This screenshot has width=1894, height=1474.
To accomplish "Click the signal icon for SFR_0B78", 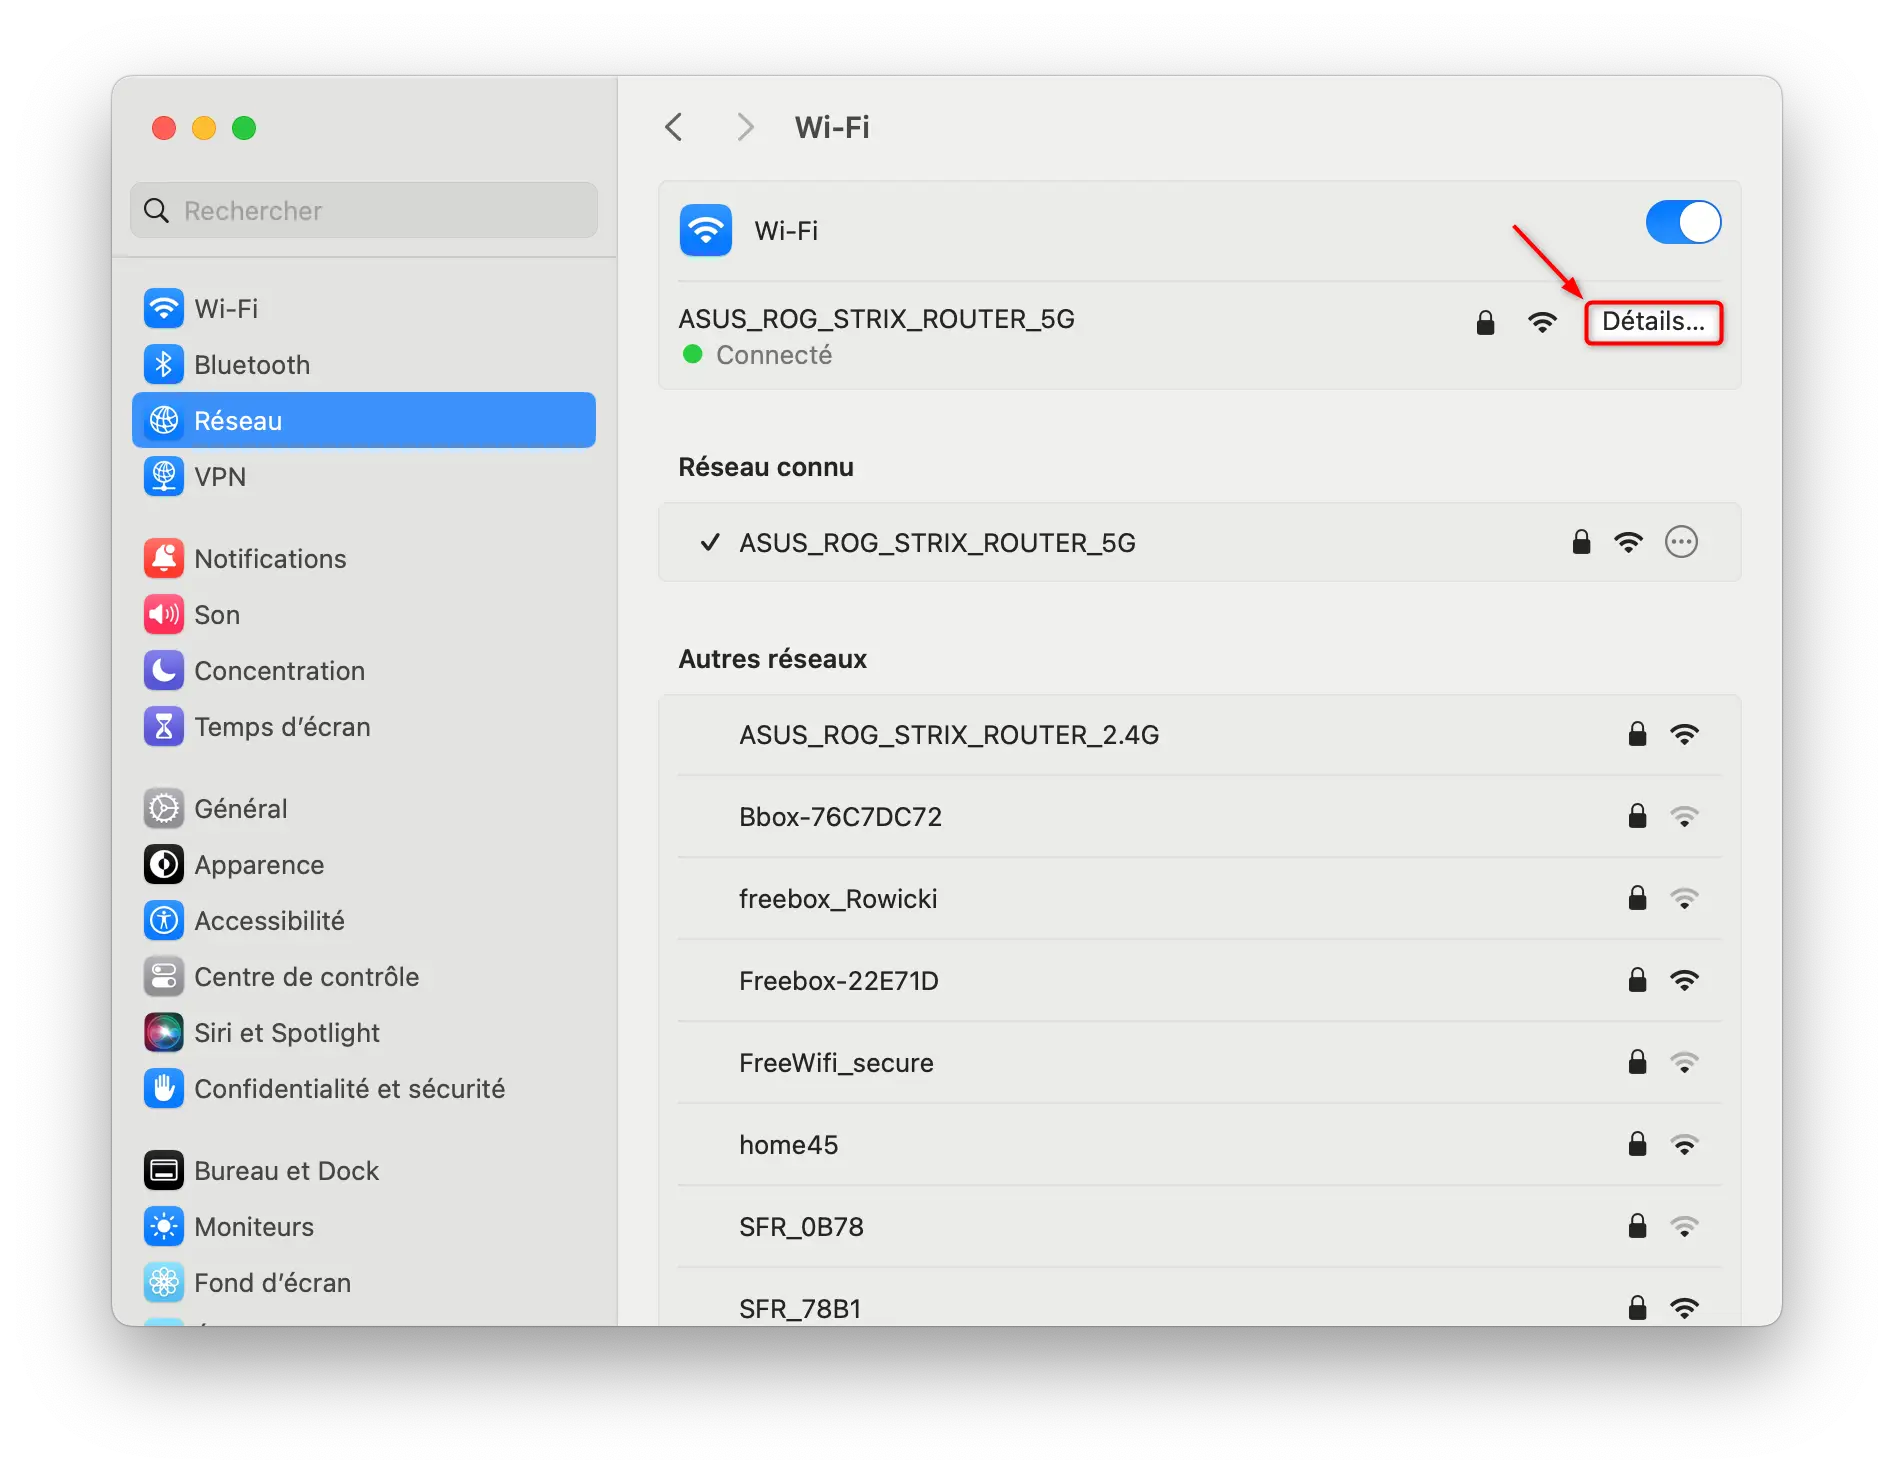I will pyautogui.click(x=1685, y=1226).
